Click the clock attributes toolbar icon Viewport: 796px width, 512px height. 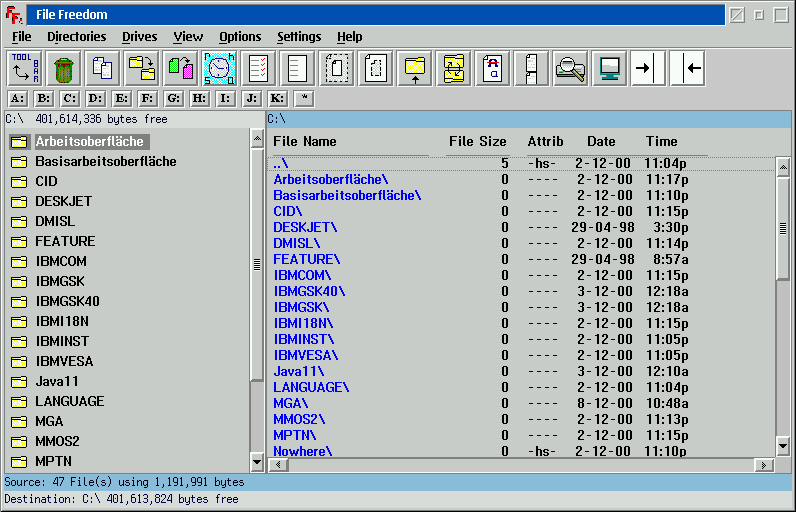click(219, 68)
